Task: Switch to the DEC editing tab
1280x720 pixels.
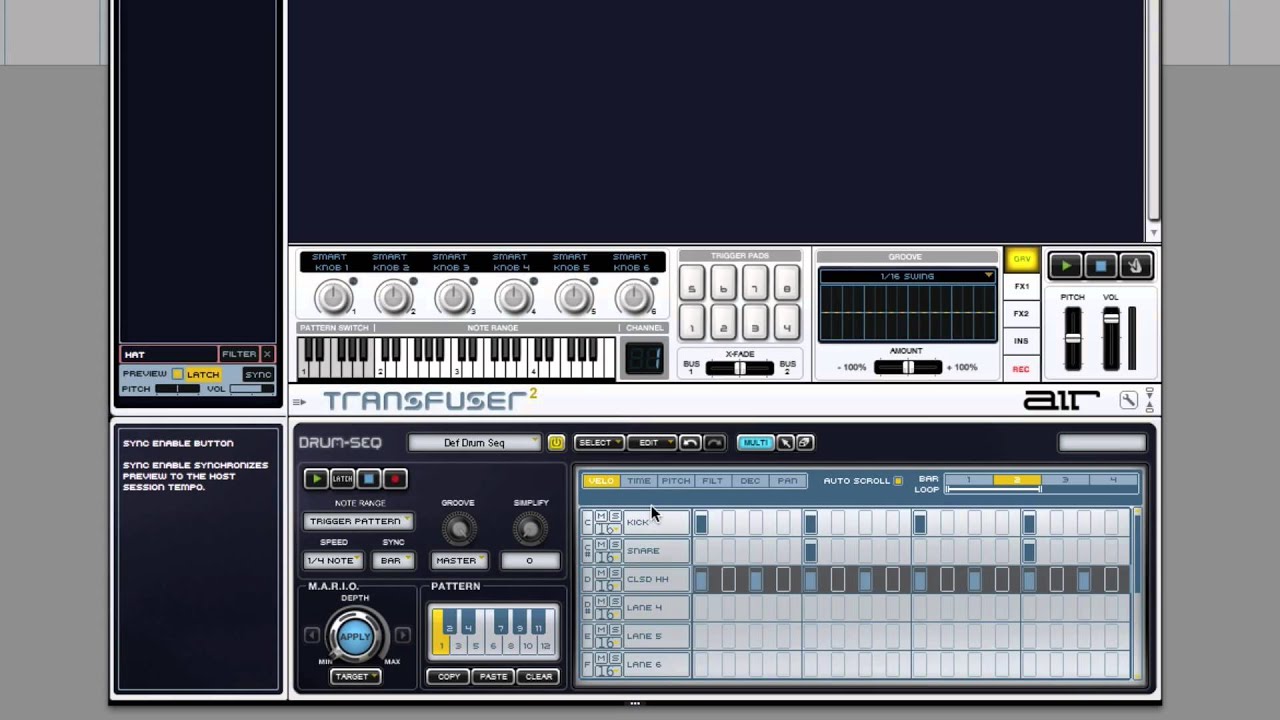Action: 750,481
